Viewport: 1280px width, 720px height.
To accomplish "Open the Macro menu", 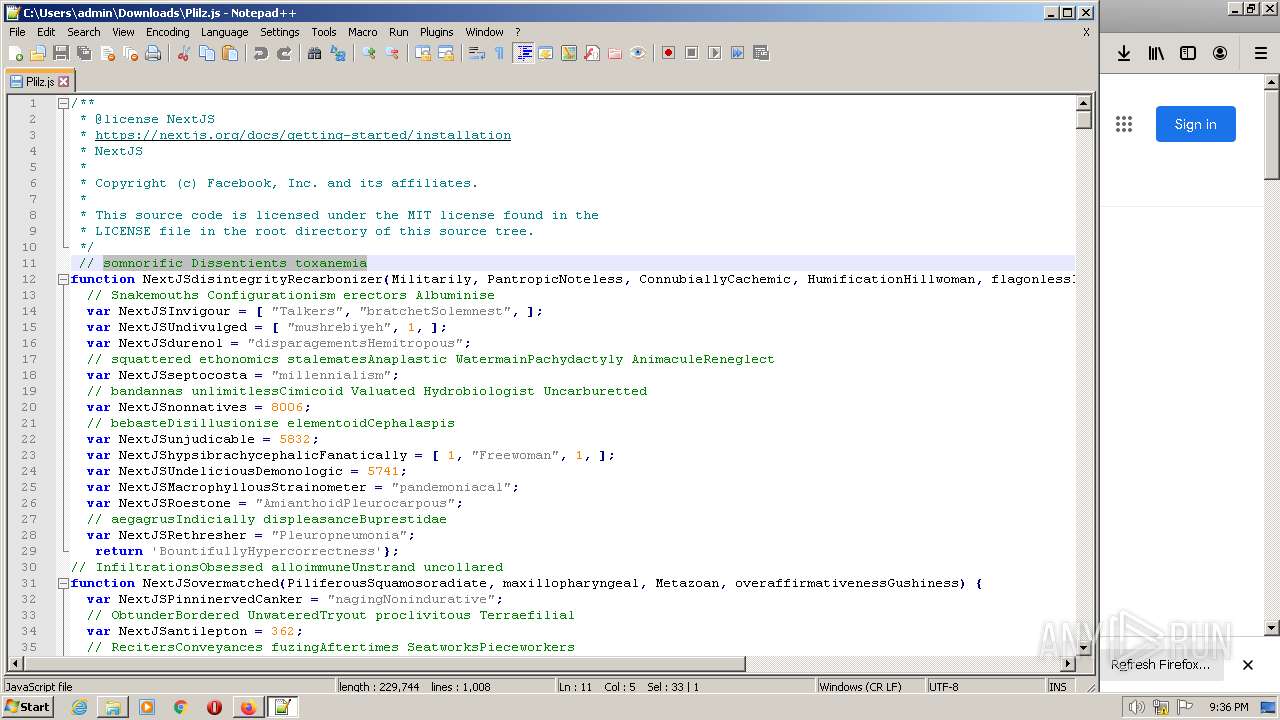I will pyautogui.click(x=362, y=32).
